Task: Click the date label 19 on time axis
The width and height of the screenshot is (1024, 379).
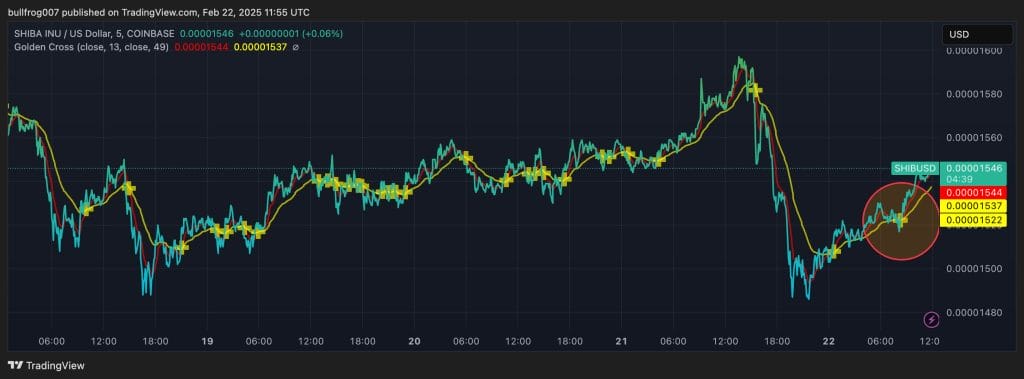Action: 207,341
